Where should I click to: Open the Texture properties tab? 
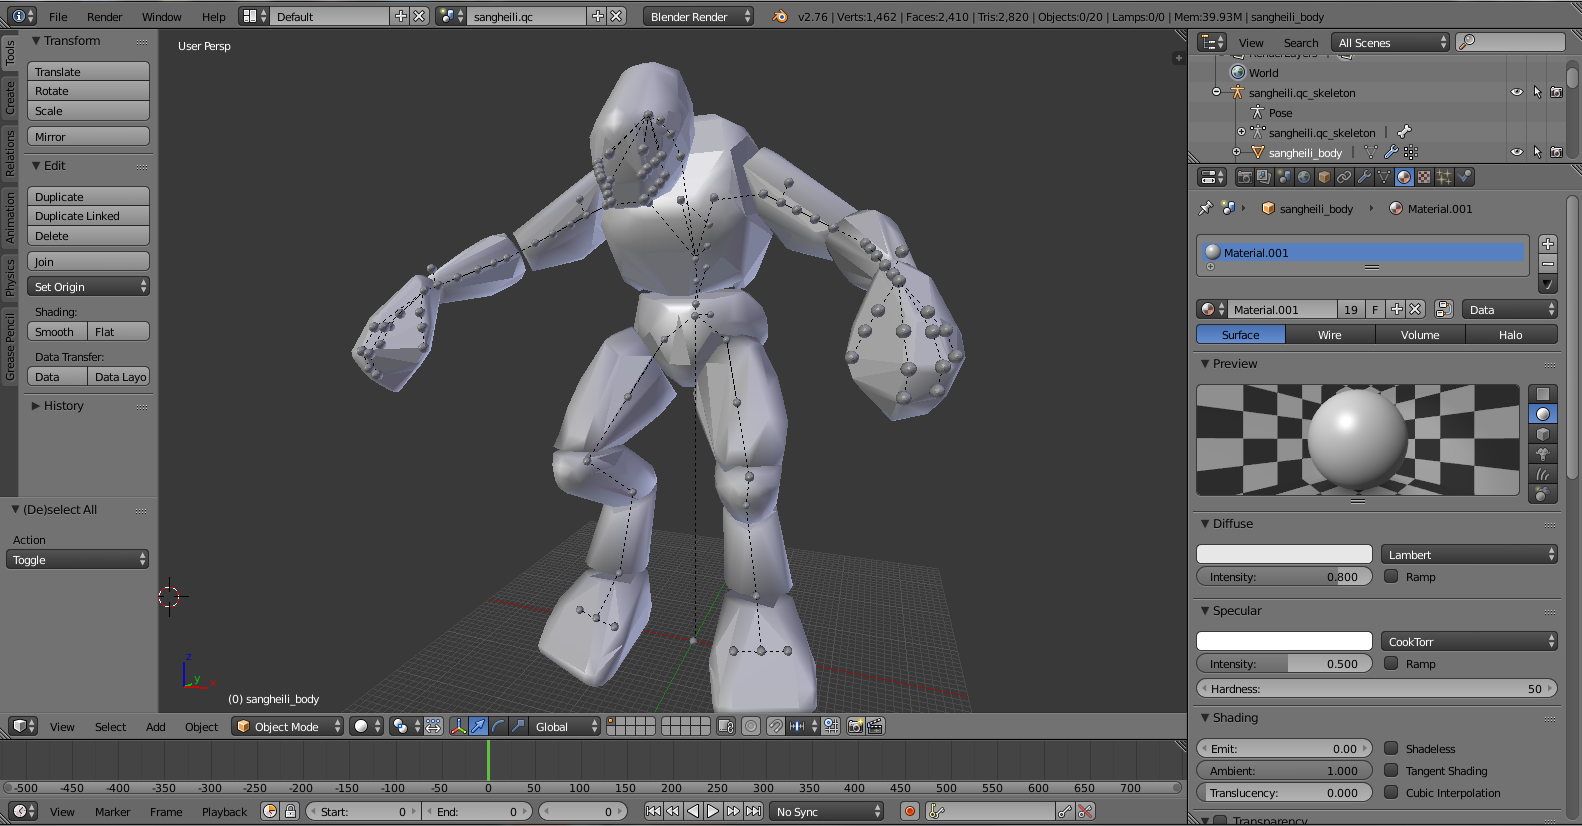[1424, 177]
